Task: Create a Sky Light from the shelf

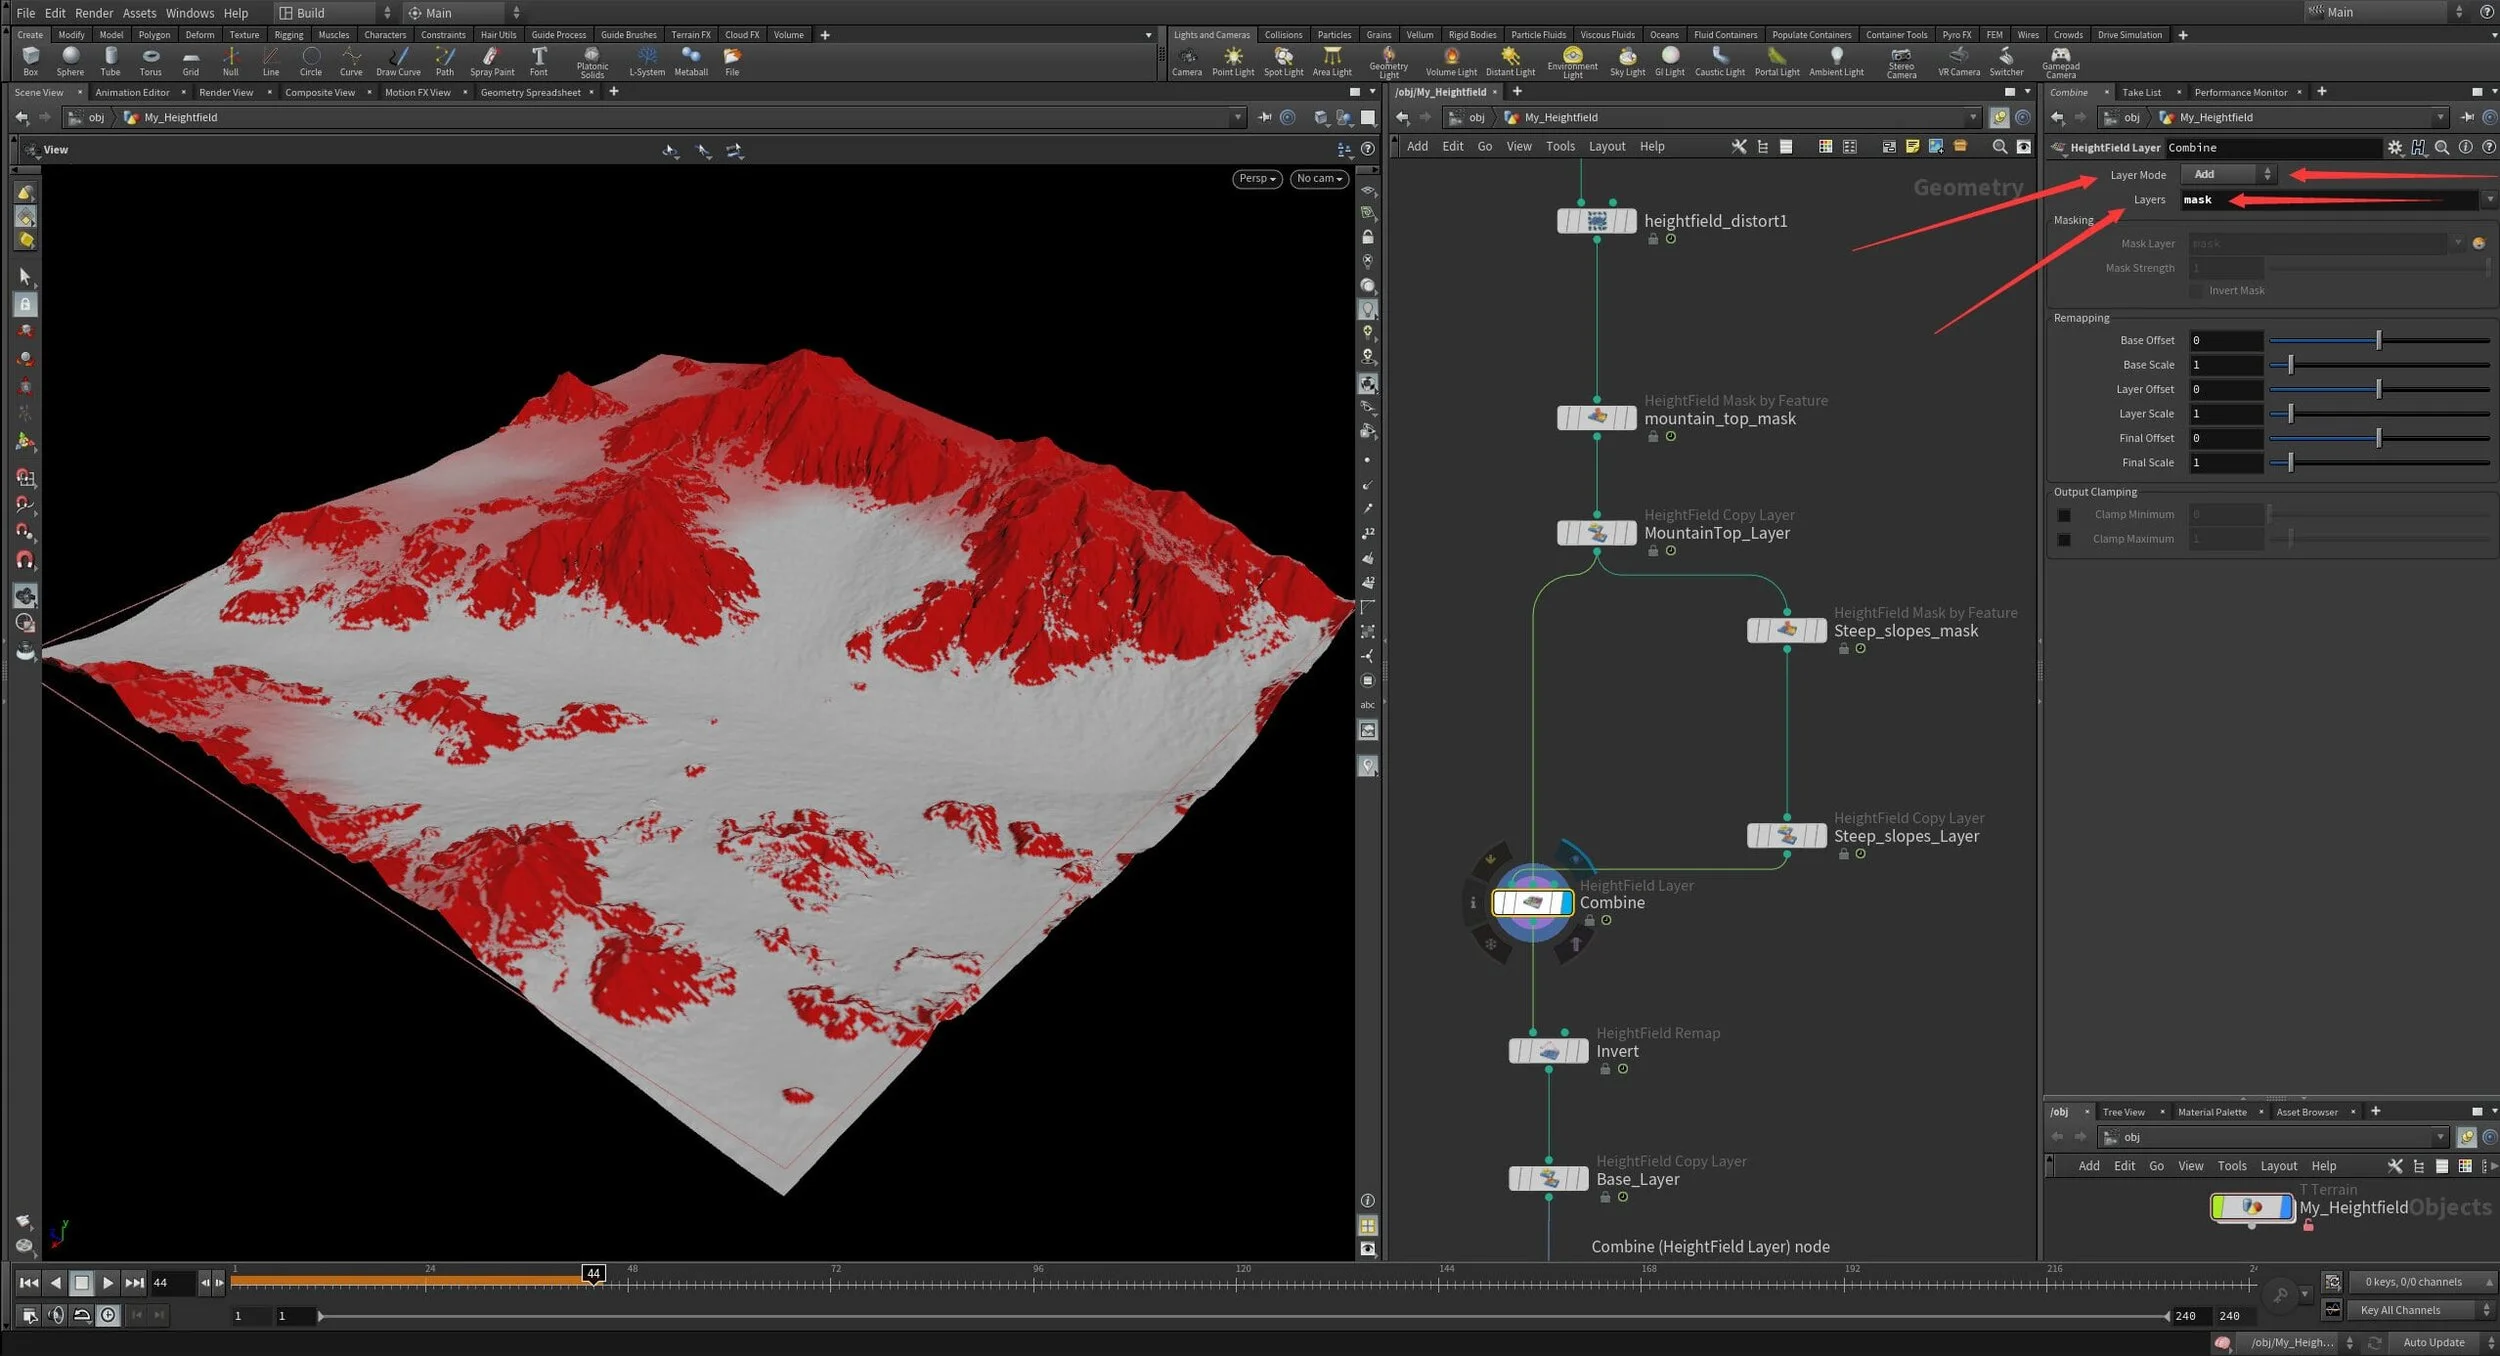Action: pos(1627,61)
